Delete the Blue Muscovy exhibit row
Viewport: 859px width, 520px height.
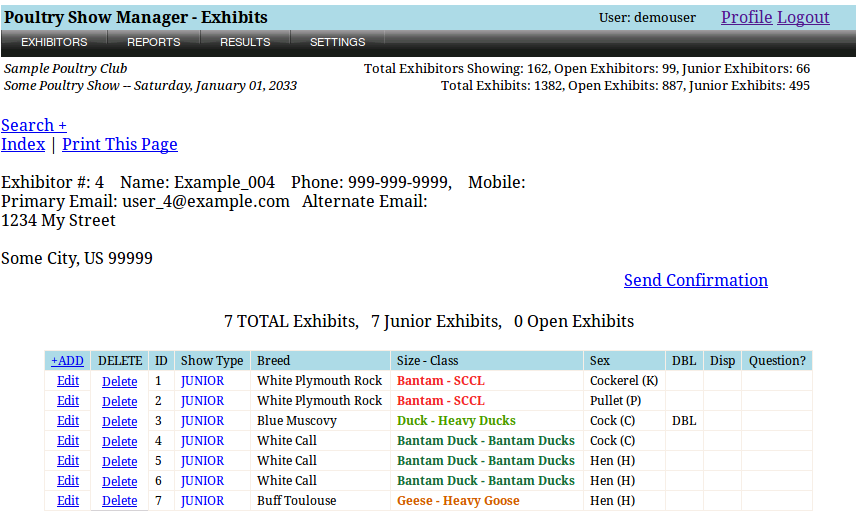[x=120, y=421]
